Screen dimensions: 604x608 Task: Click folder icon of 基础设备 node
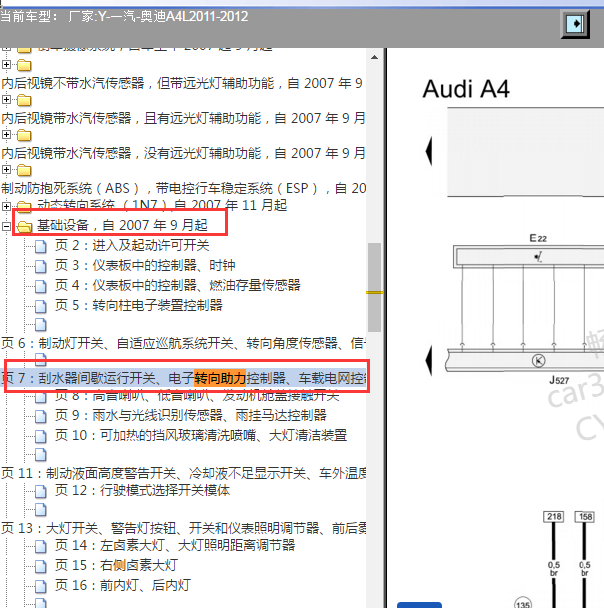pos(24,226)
